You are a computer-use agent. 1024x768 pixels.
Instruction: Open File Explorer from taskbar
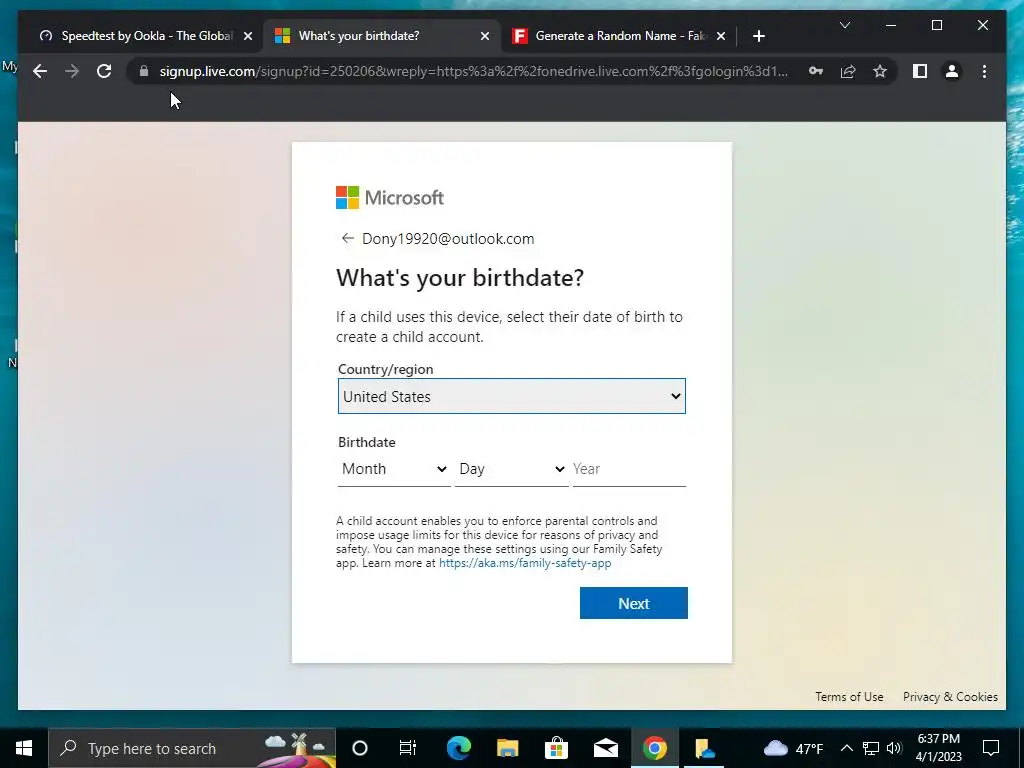coord(507,748)
